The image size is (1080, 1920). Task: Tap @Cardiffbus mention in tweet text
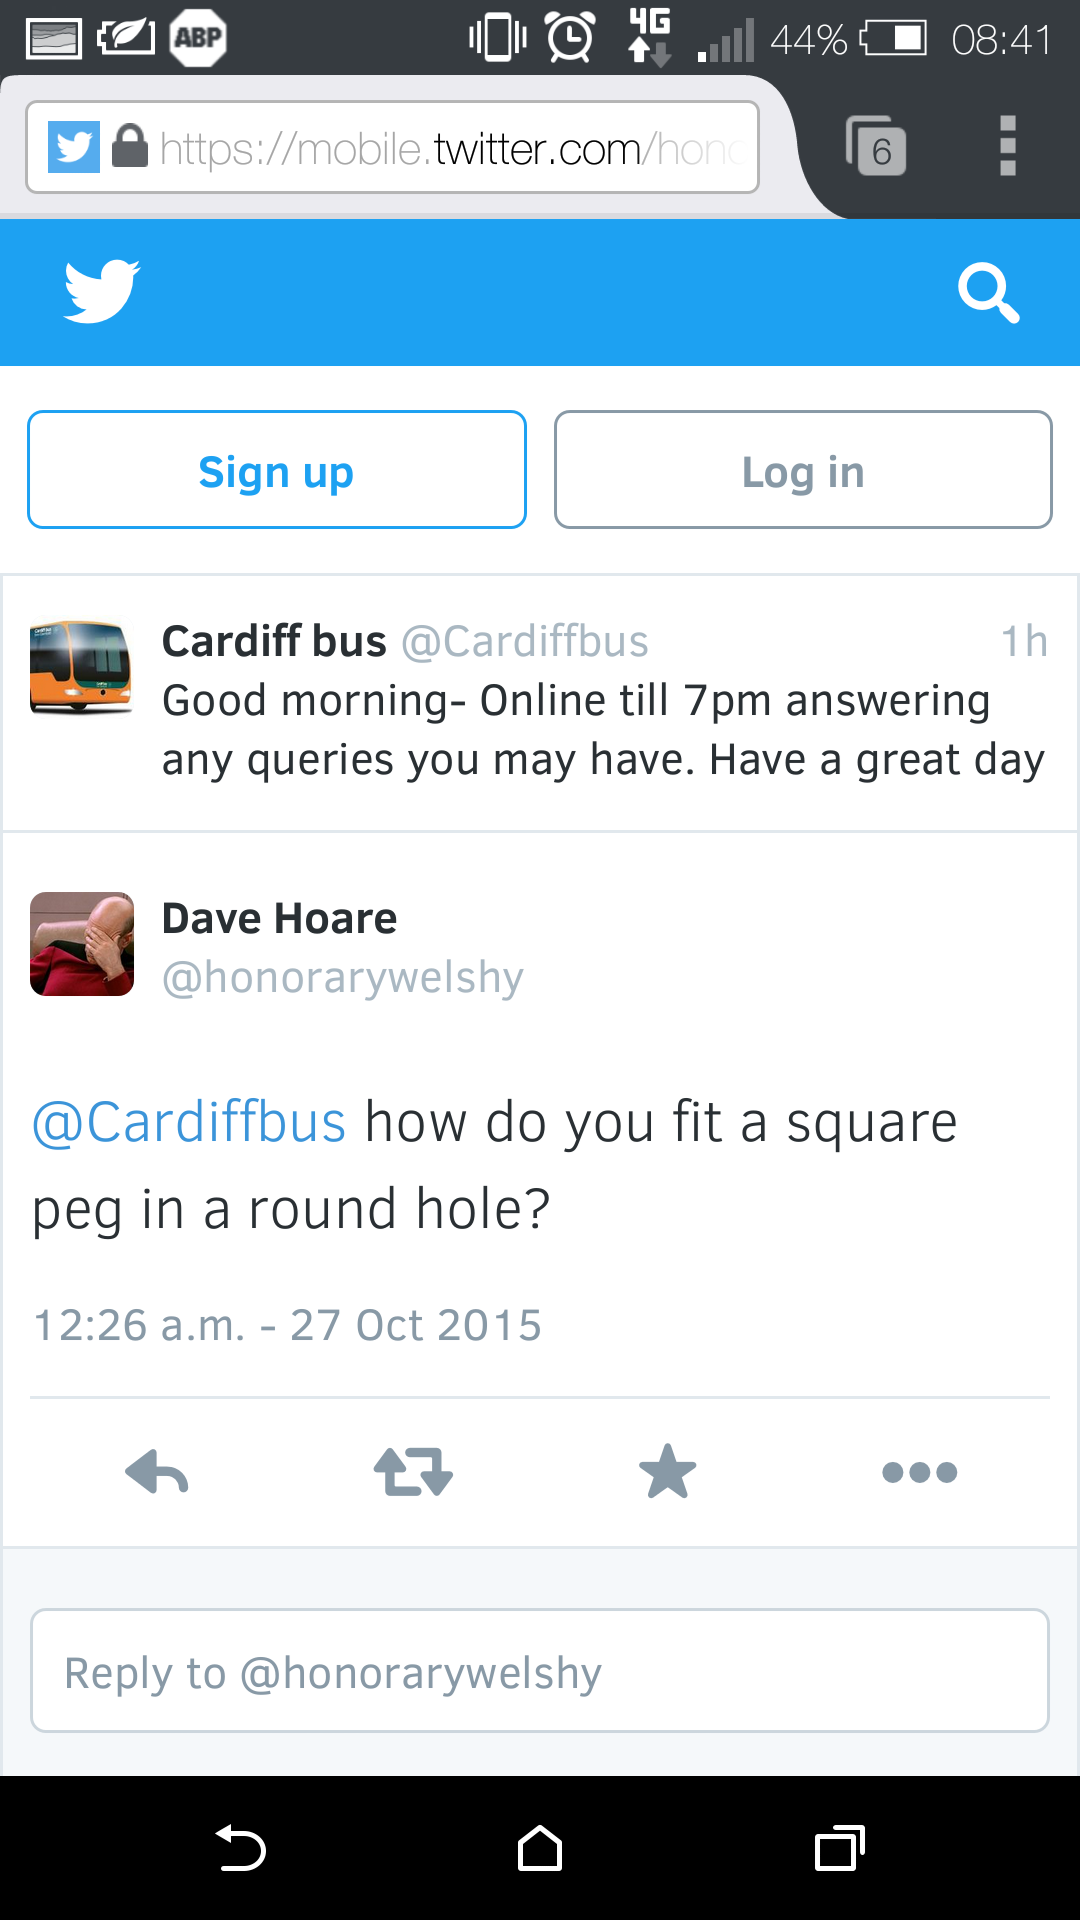point(189,1122)
